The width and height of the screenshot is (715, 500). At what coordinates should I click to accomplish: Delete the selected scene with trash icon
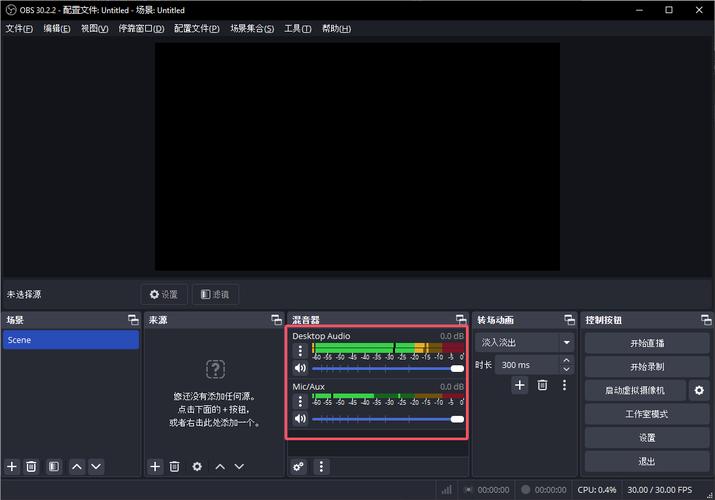coord(31,466)
